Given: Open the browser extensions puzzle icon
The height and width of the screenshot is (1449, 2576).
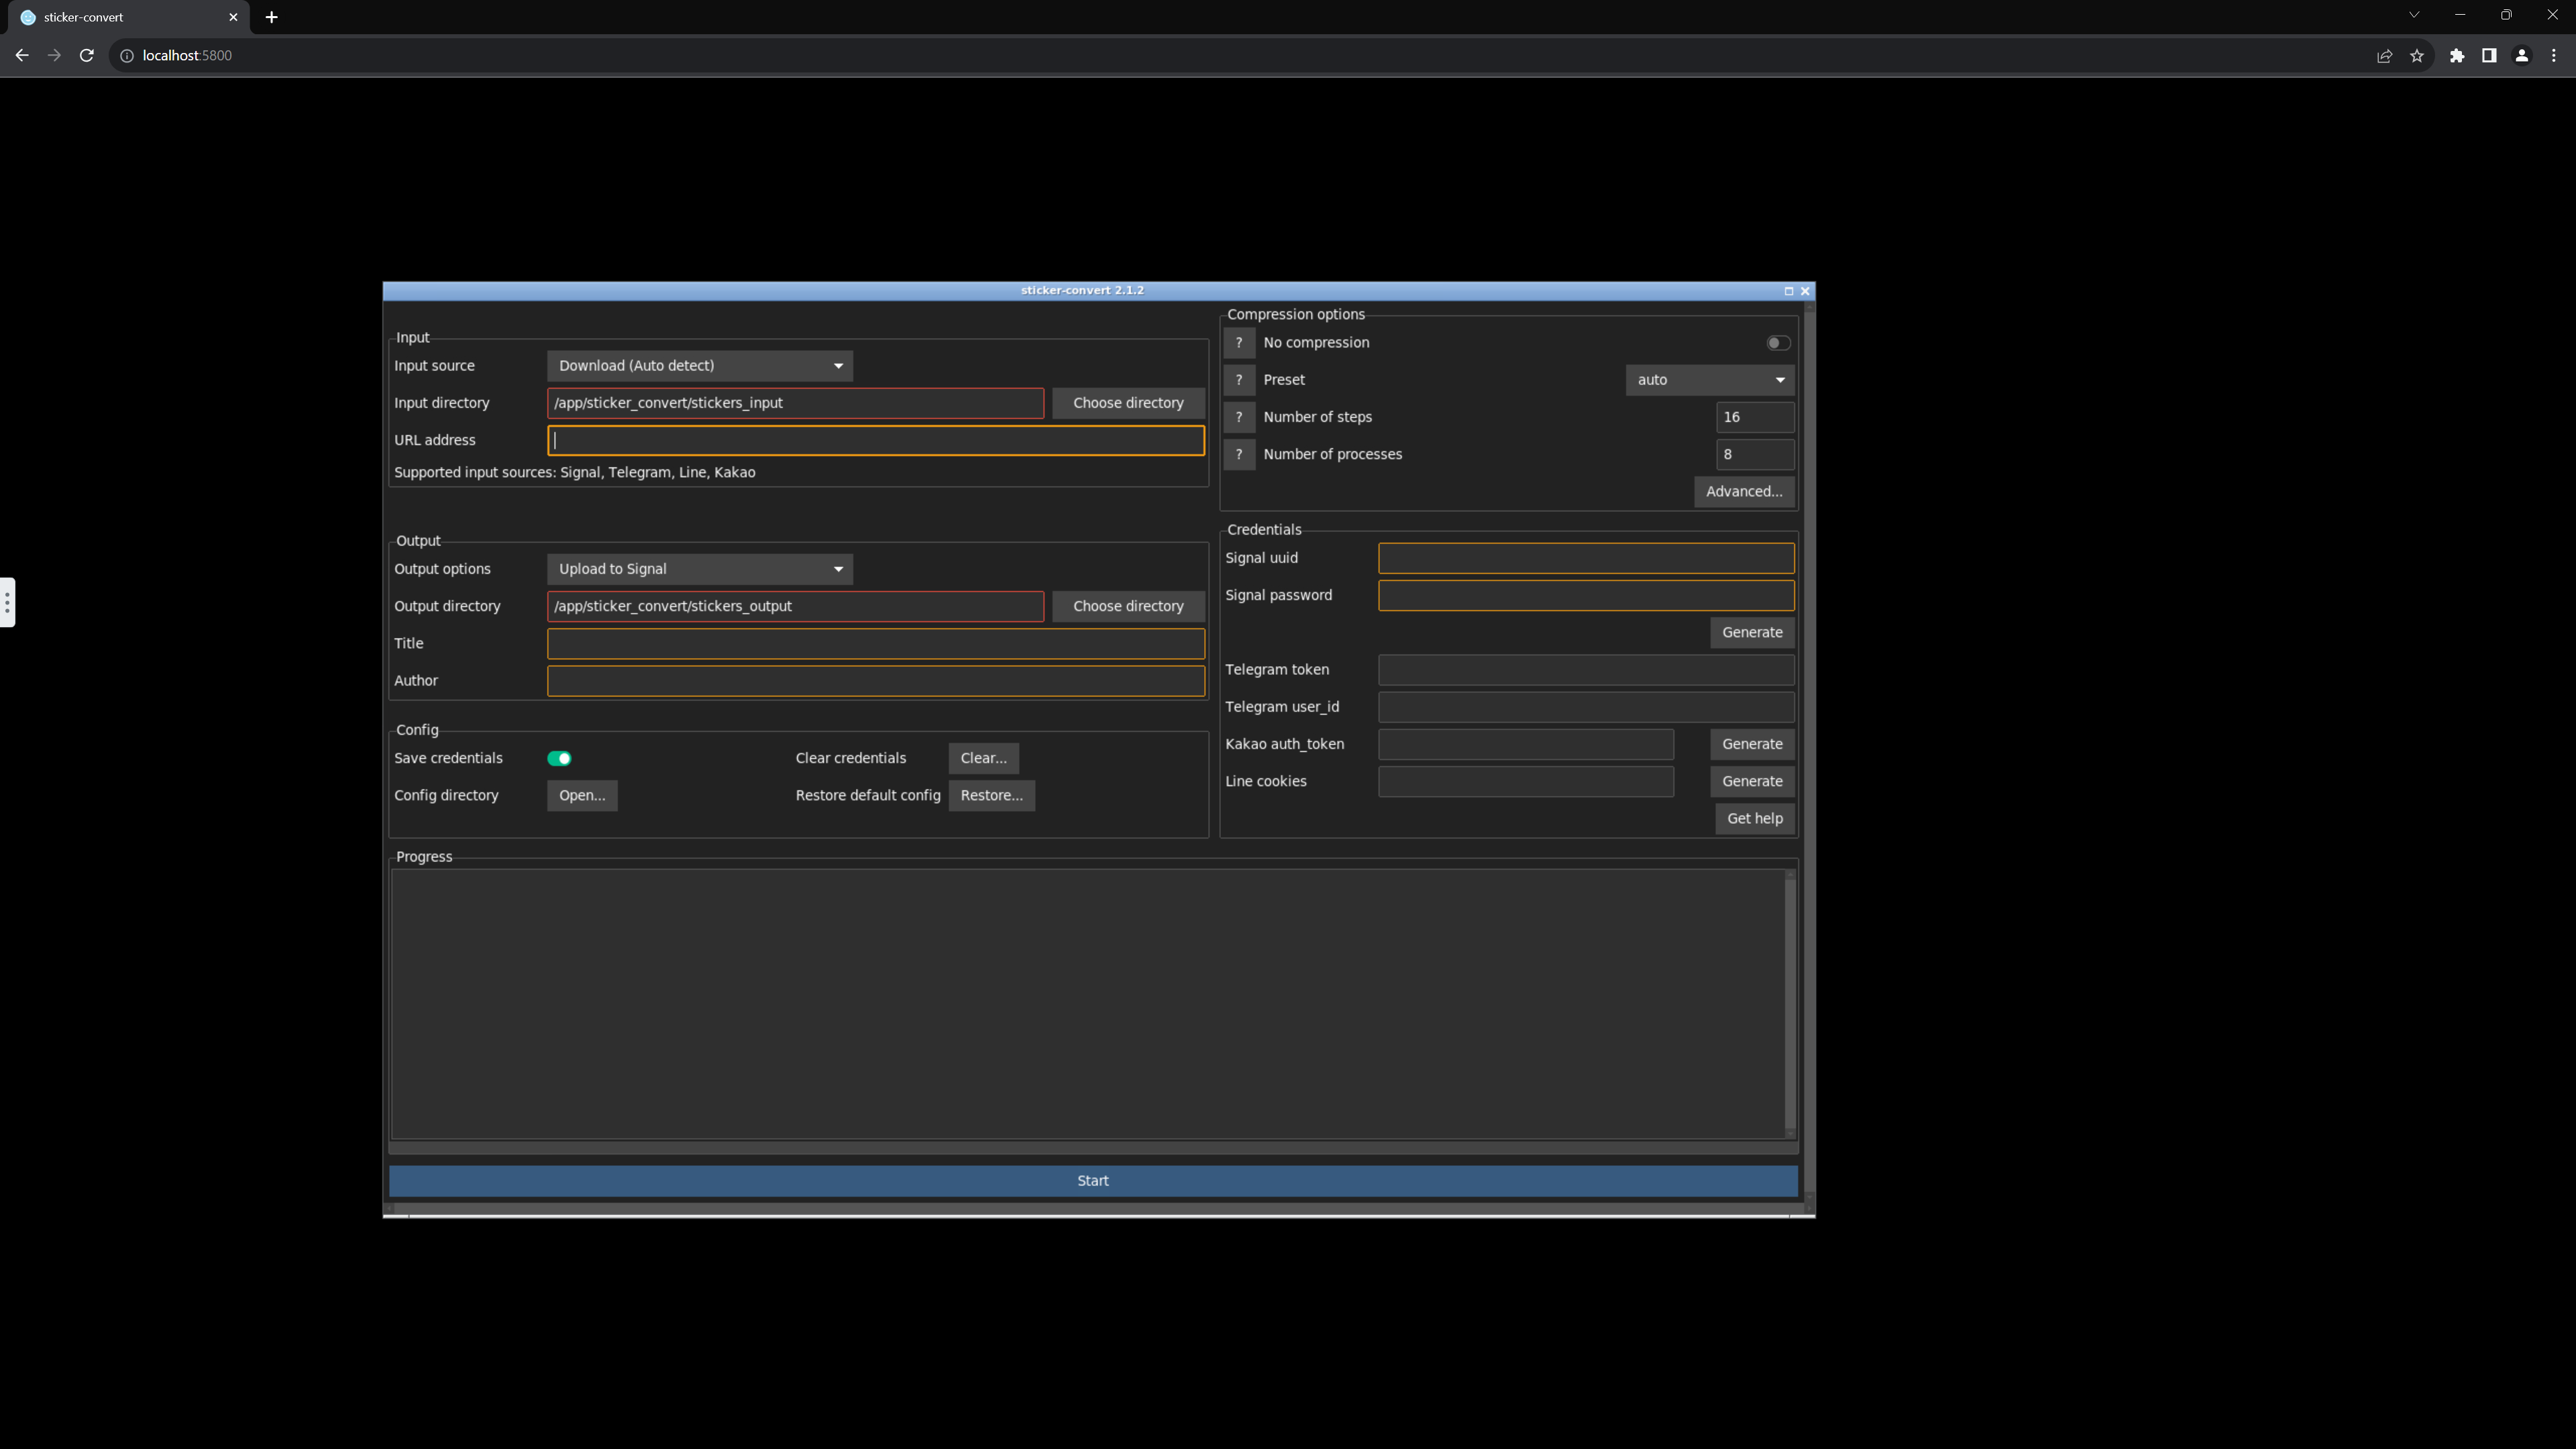Looking at the screenshot, I should pyautogui.click(x=2457, y=56).
